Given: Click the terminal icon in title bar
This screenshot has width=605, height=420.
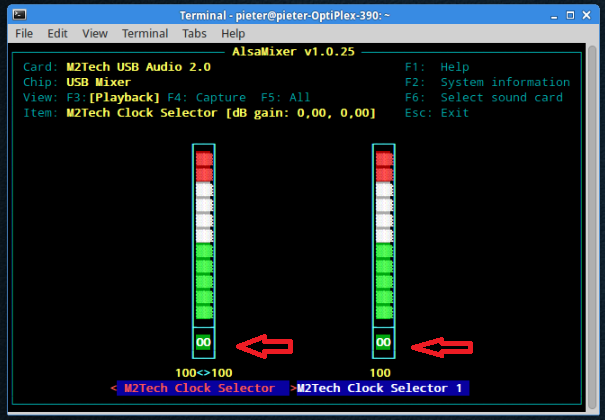Looking at the screenshot, I should click(x=19, y=15).
